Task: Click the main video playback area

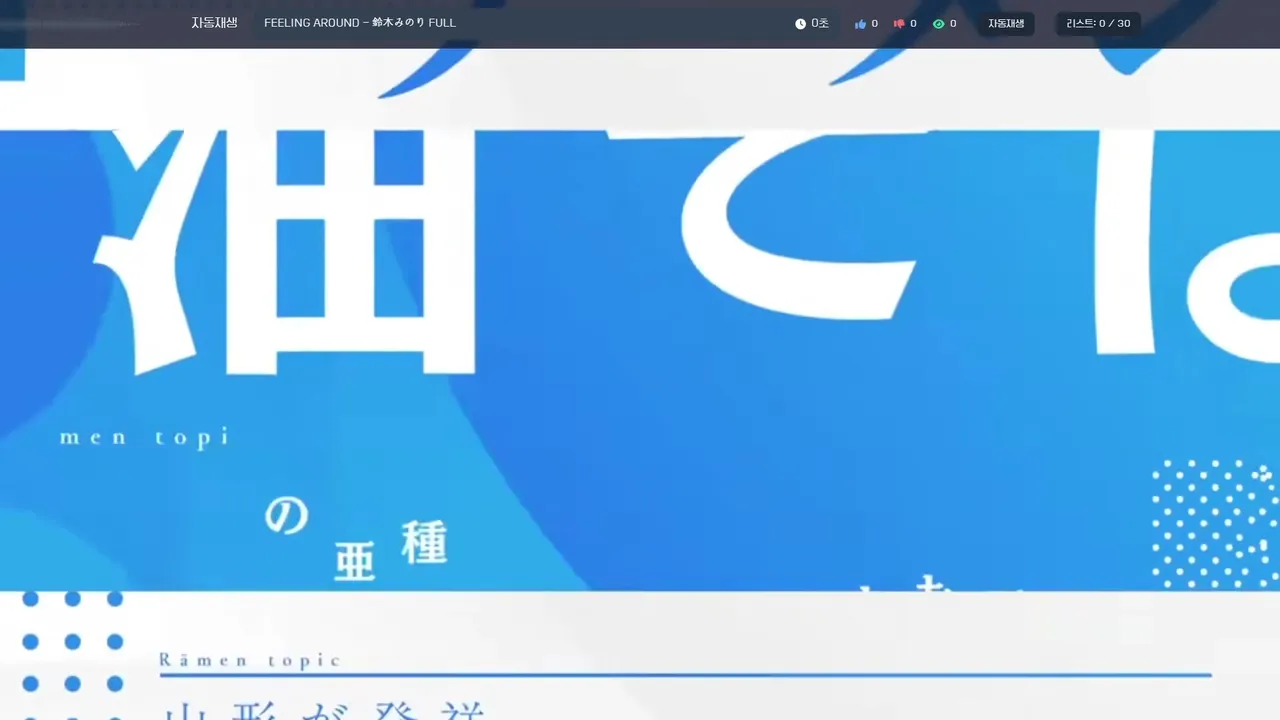Action: (640, 384)
